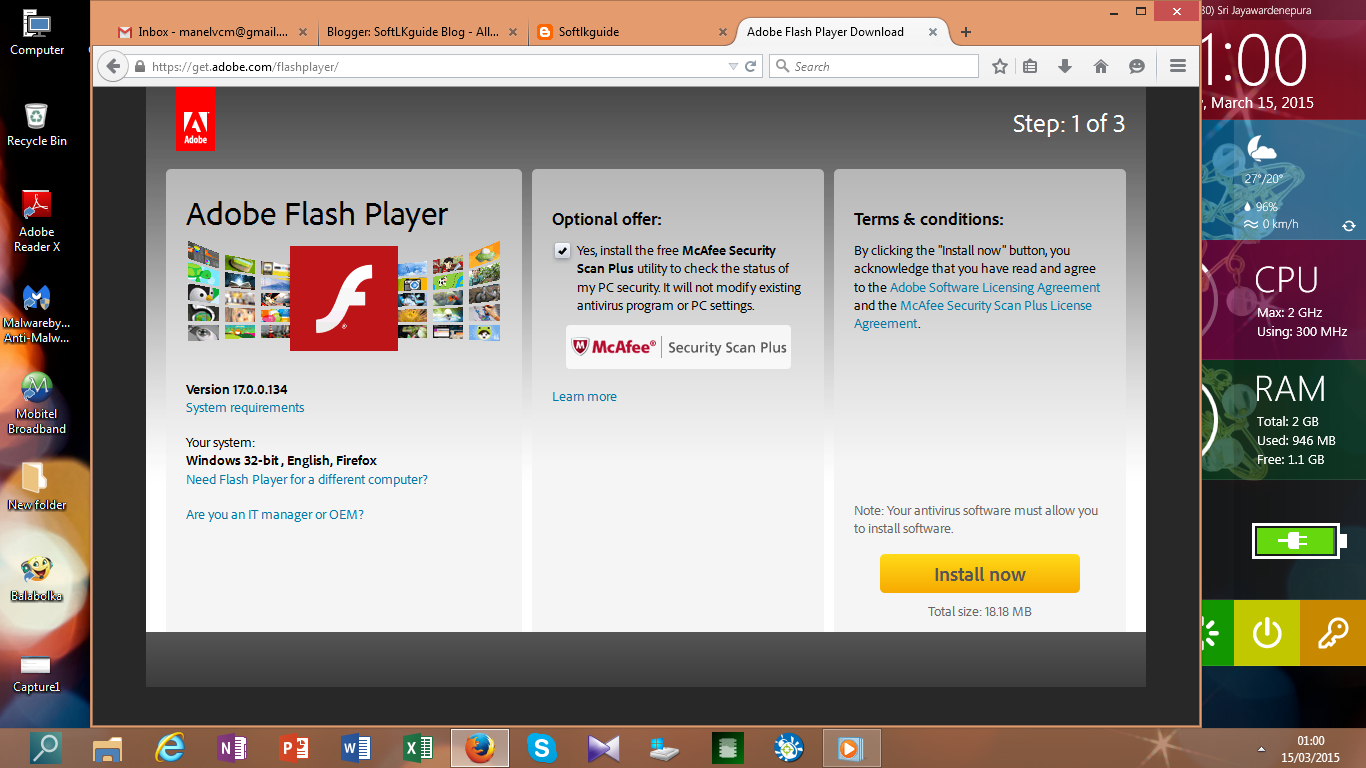The width and height of the screenshot is (1366, 768).
Task: Select the Adobe Flash Player Download tab
Action: point(825,32)
